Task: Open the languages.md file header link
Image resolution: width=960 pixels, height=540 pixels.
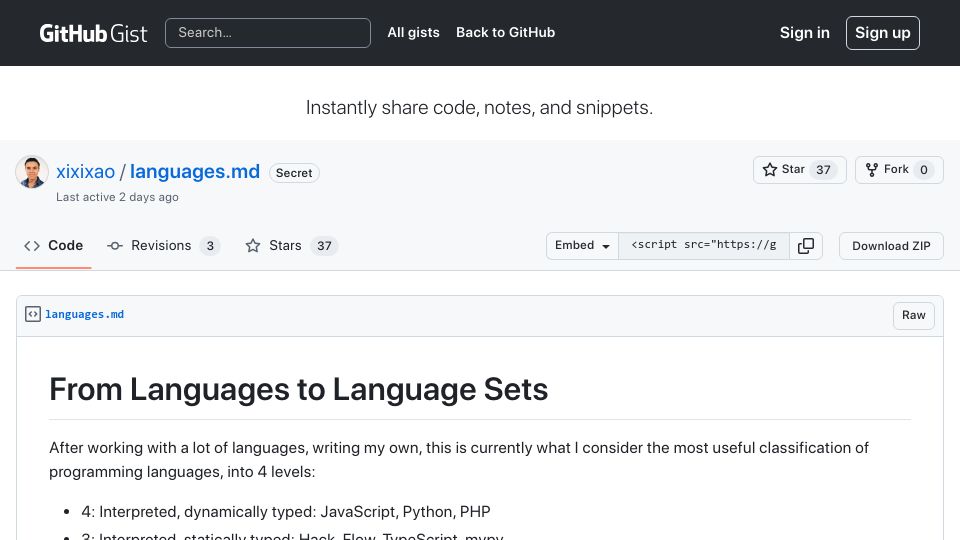Action: (x=84, y=314)
